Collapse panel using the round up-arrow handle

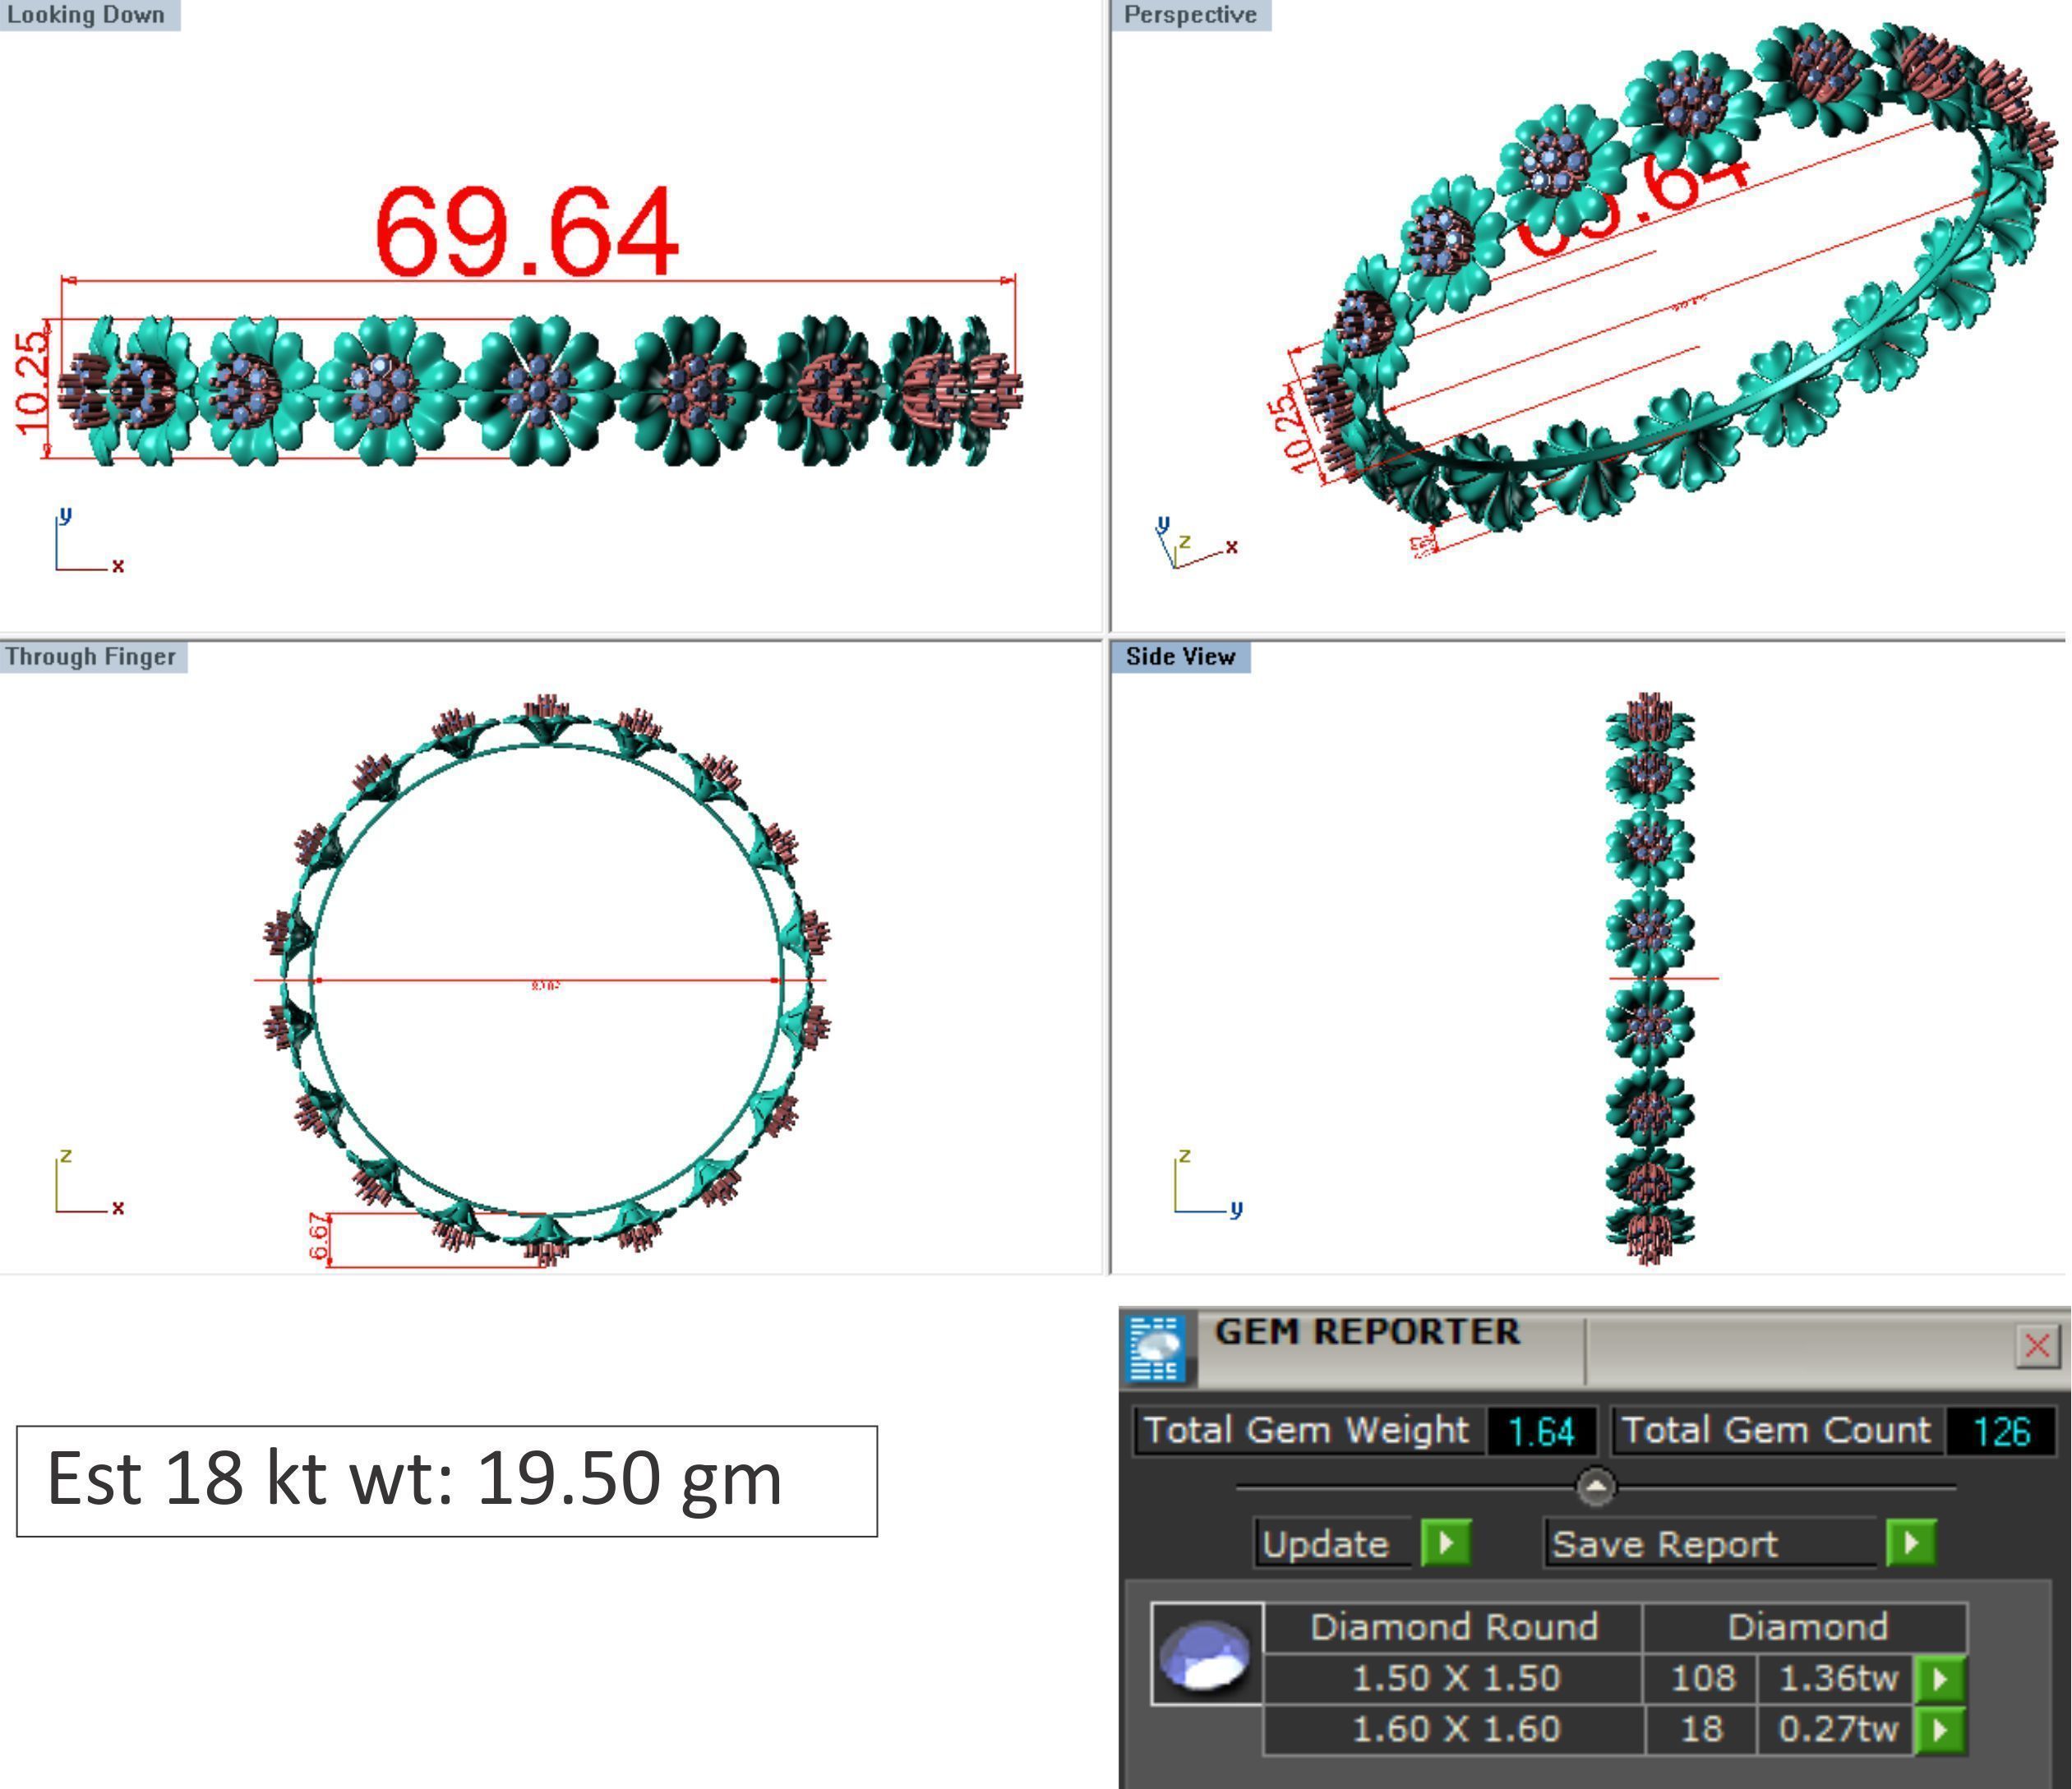click(x=1595, y=1487)
